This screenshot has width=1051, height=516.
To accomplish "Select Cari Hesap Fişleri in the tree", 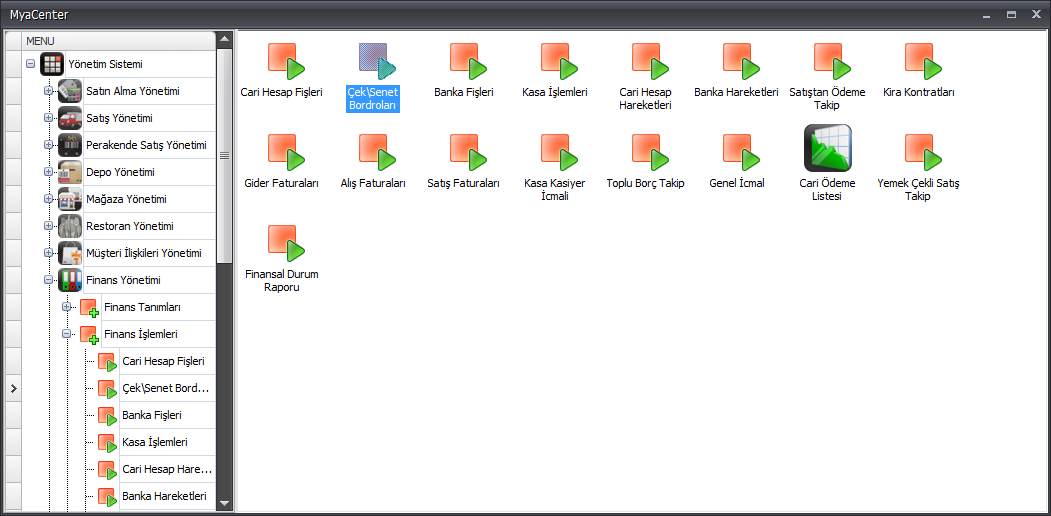I will 164,361.
